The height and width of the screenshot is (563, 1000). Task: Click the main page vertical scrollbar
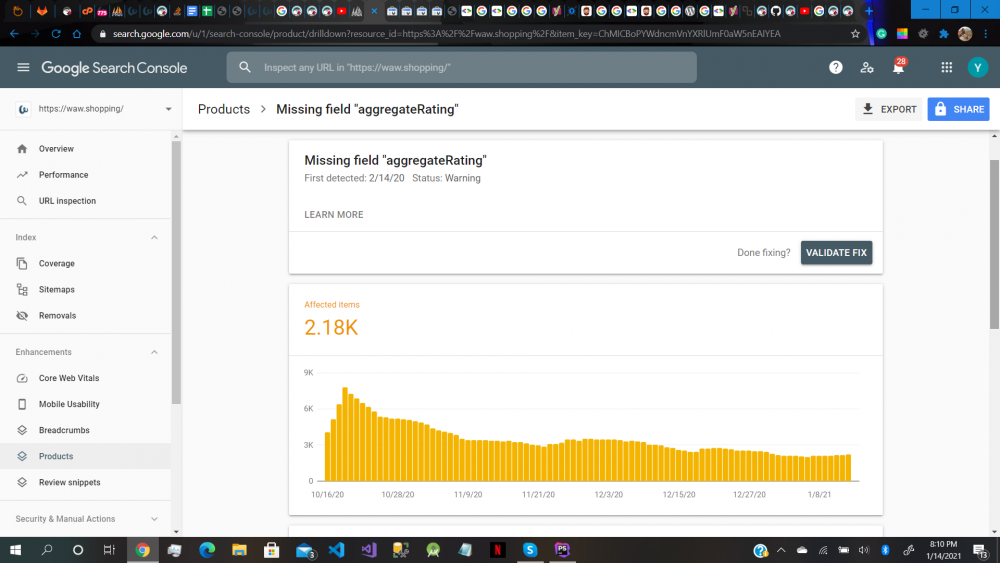tap(994, 245)
